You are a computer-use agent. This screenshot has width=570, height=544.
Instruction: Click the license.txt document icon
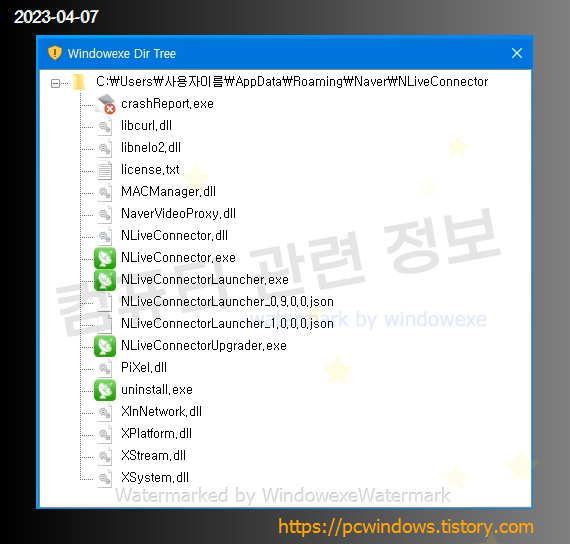[105, 170]
